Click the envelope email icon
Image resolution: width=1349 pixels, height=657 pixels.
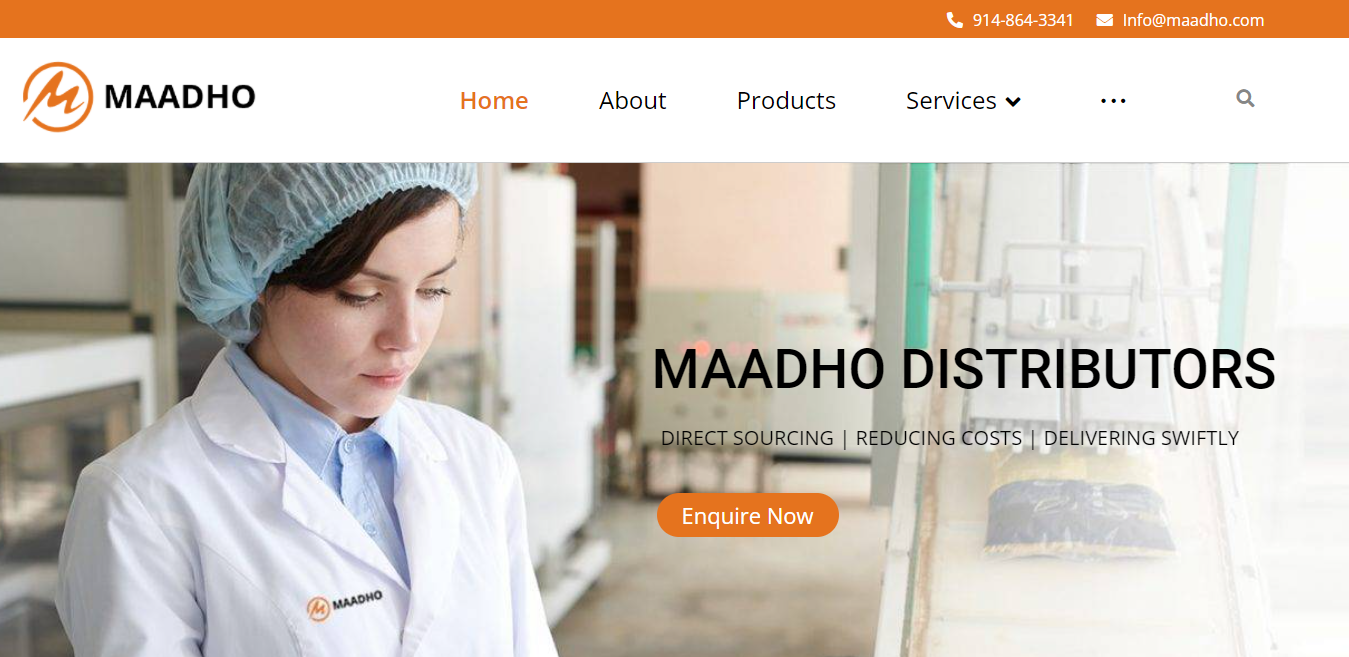[x=1104, y=20]
